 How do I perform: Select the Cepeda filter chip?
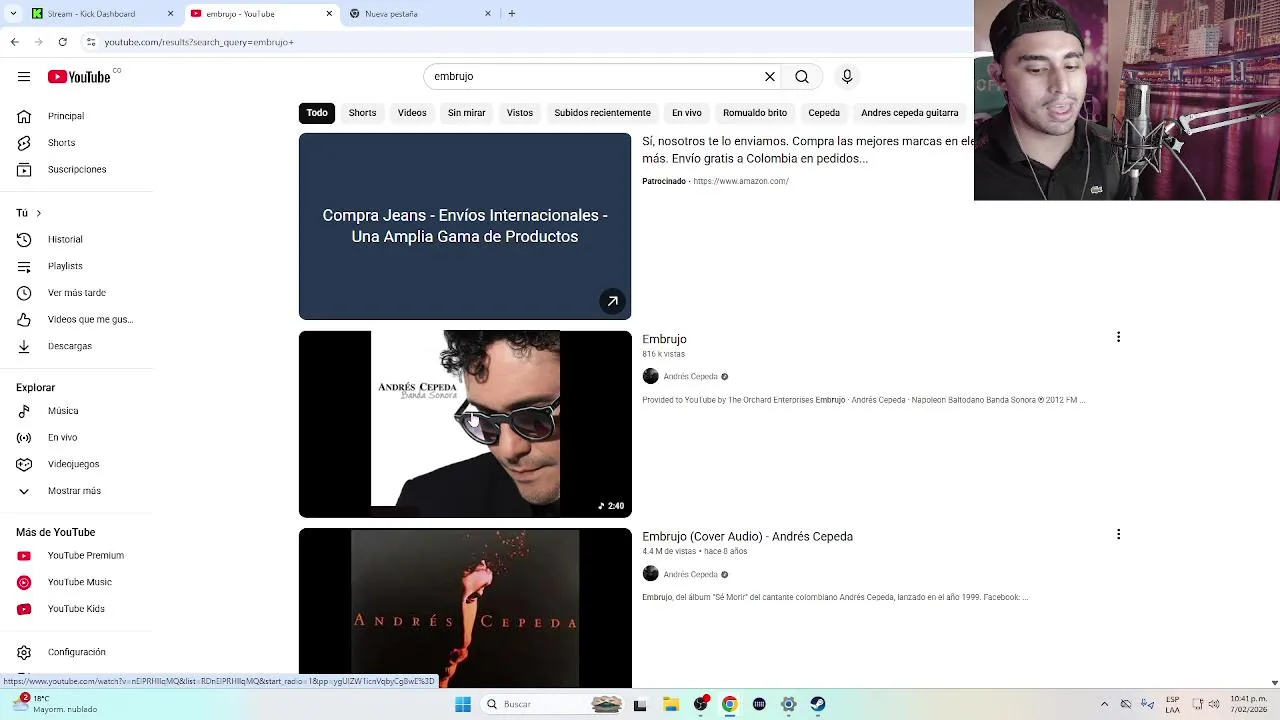pos(824,113)
